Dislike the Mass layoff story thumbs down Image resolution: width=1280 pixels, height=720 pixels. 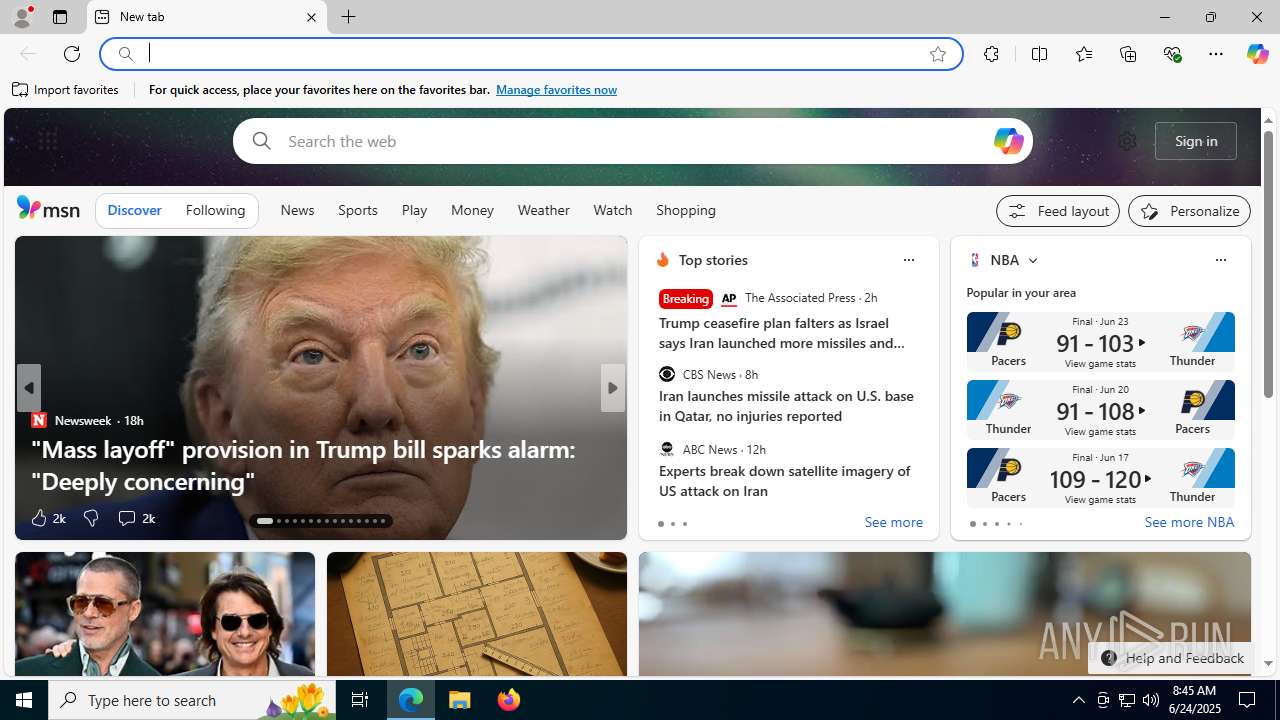91,518
